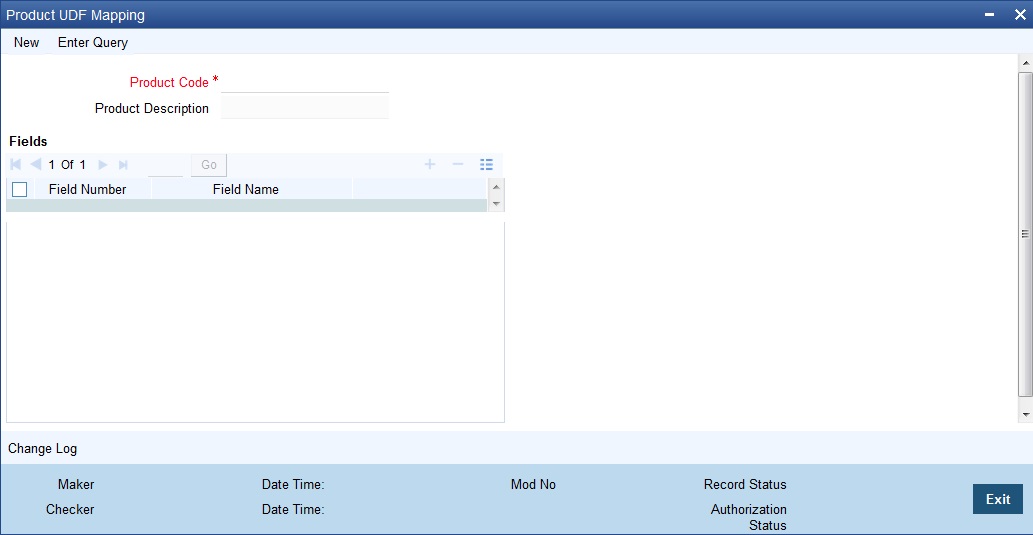
Task: Focus the Product Code input field
Action: tap(304, 82)
